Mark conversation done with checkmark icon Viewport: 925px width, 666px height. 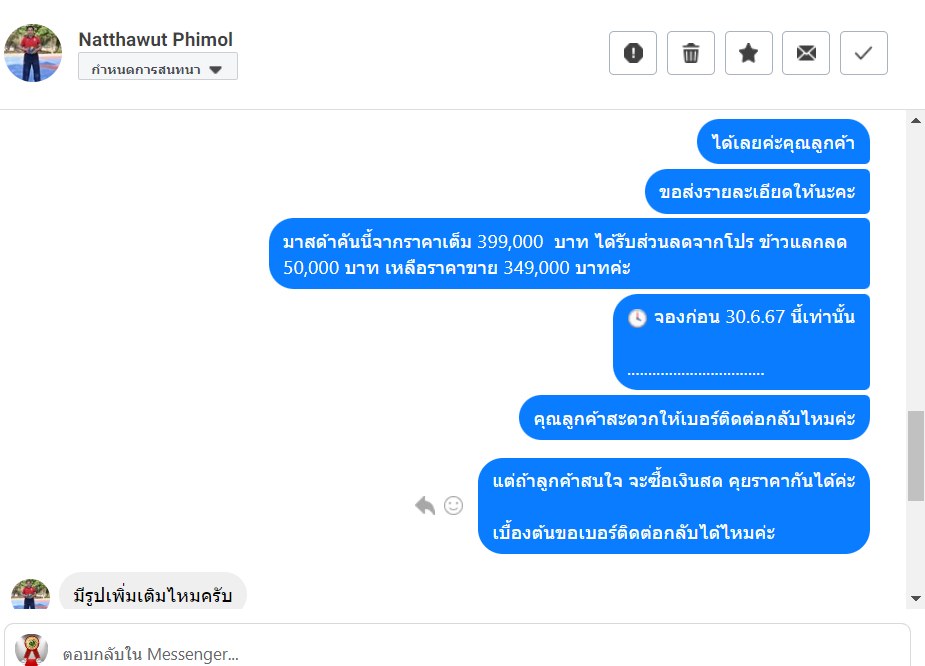point(864,53)
